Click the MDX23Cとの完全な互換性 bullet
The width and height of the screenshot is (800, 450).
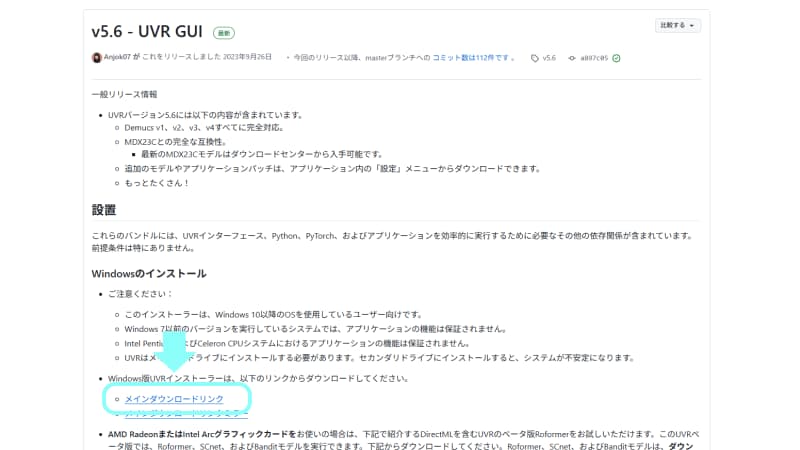(176, 142)
